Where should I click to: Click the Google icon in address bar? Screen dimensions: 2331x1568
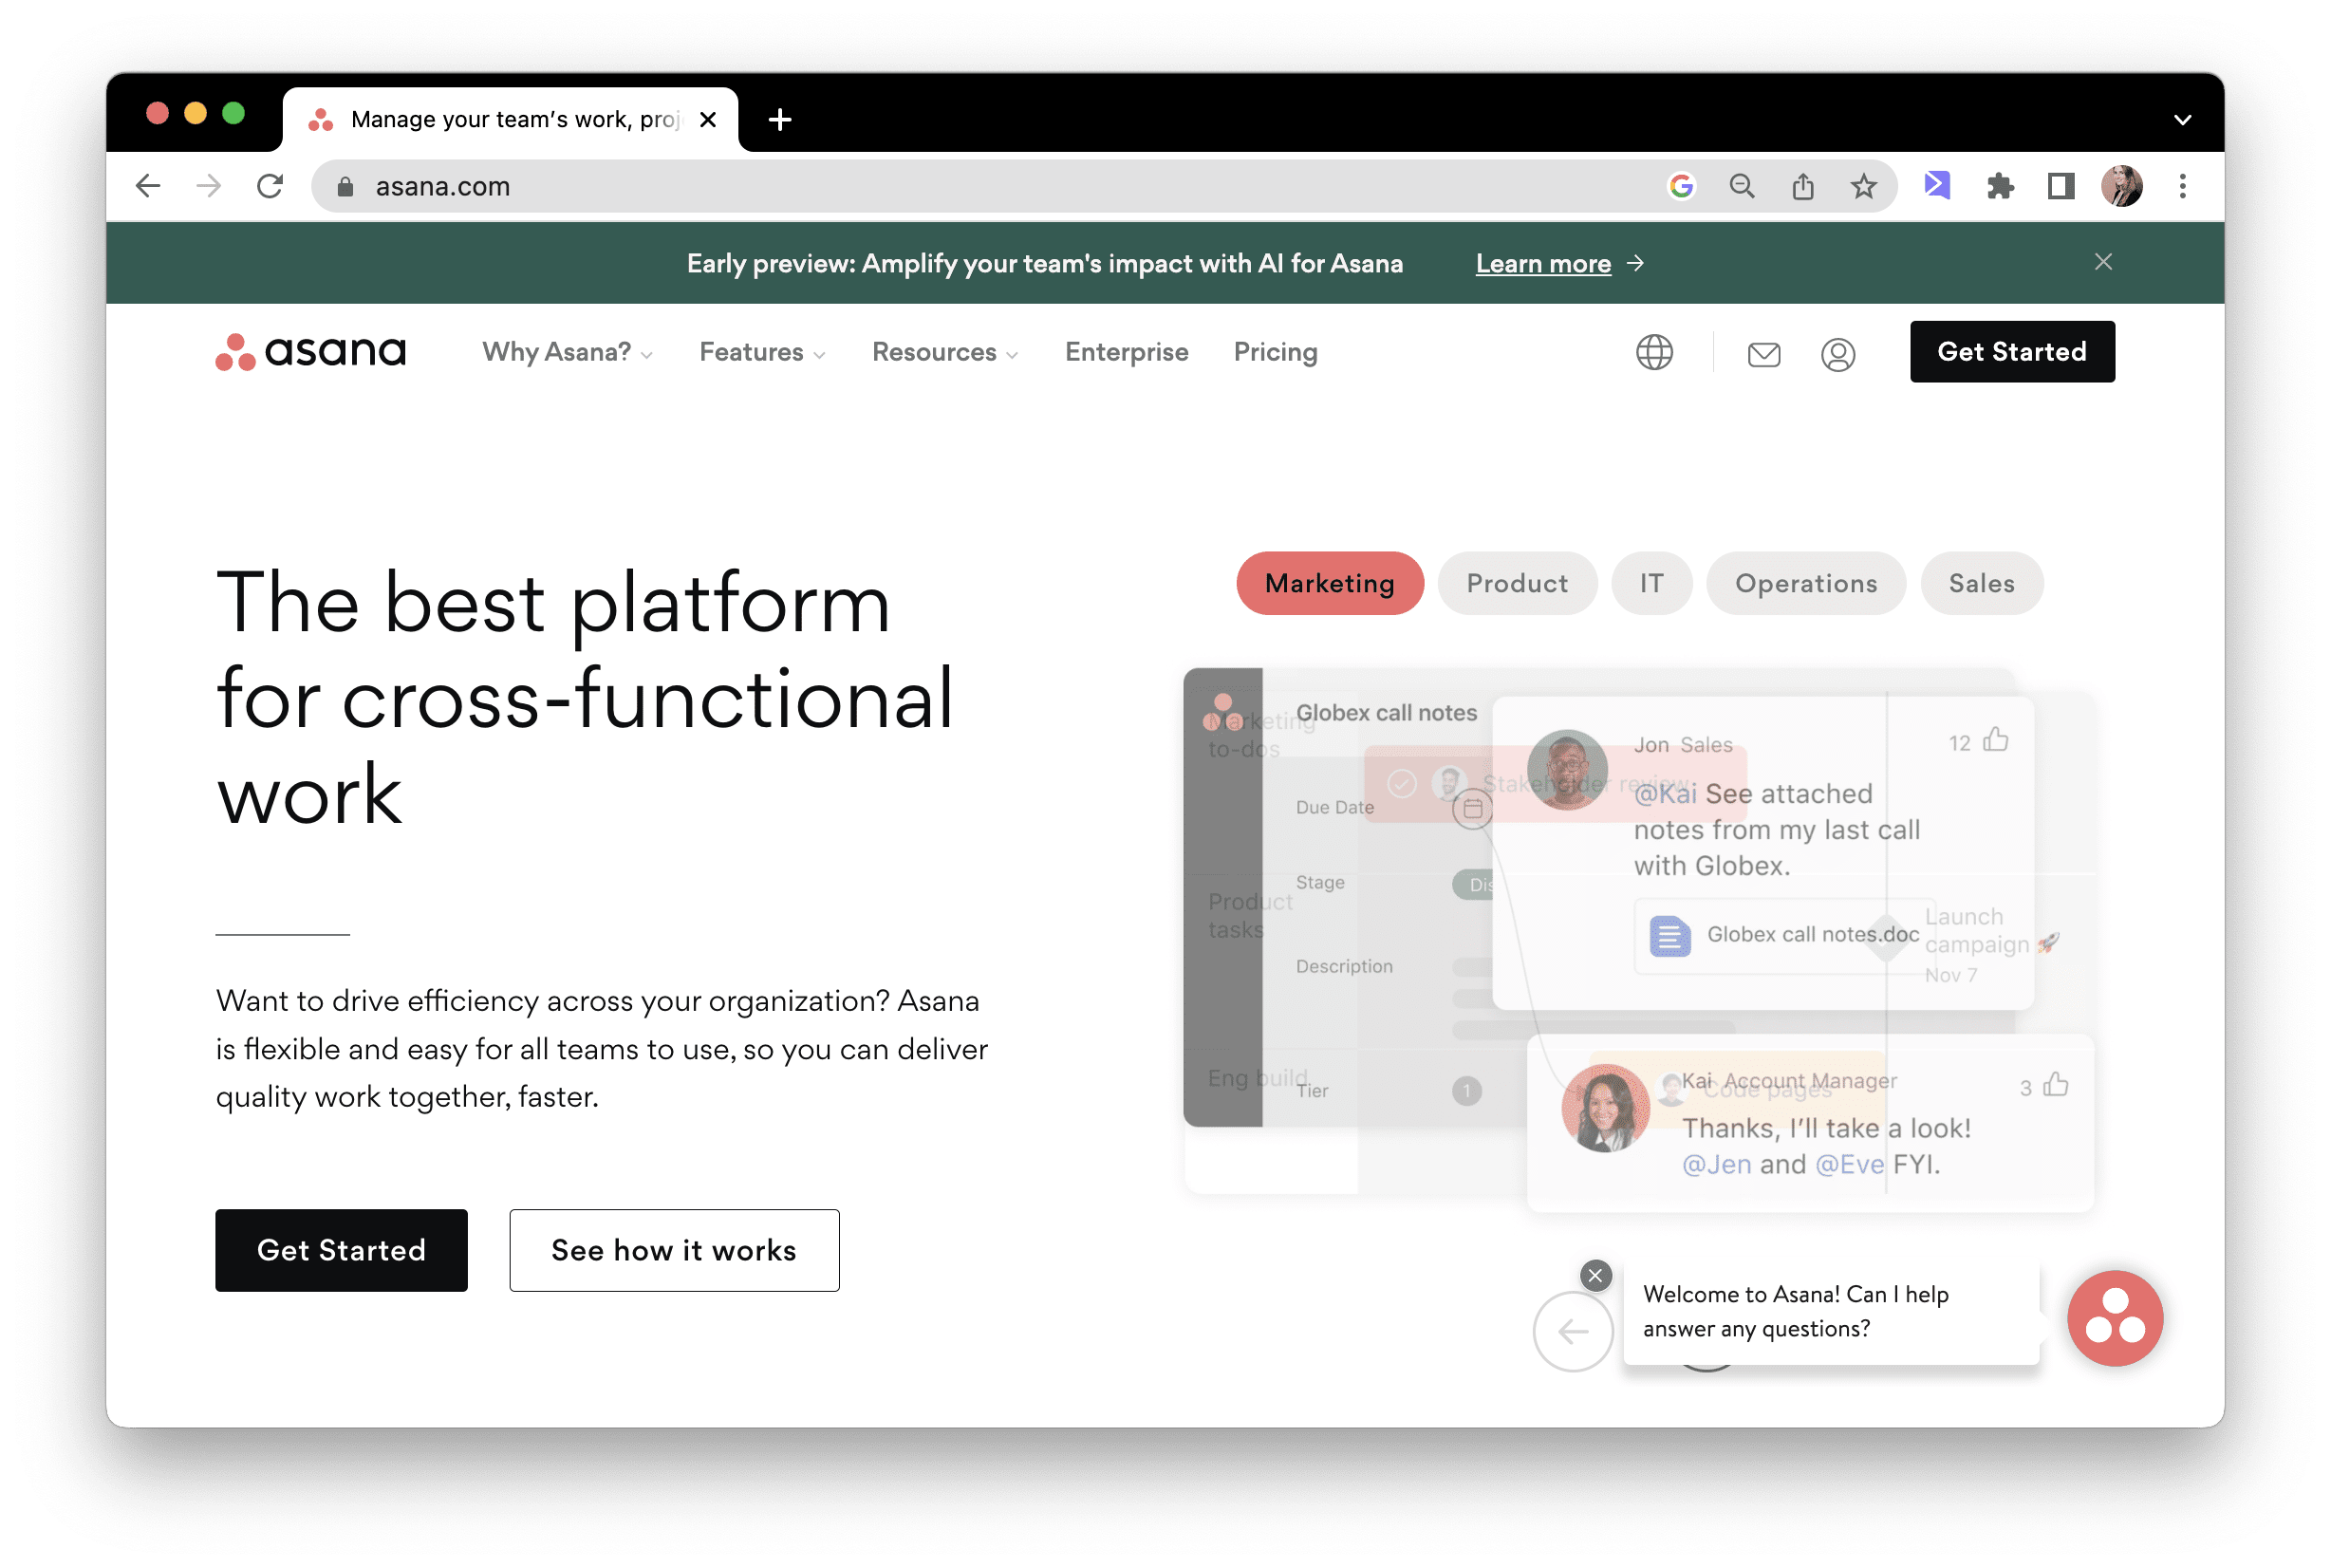[x=1681, y=186]
